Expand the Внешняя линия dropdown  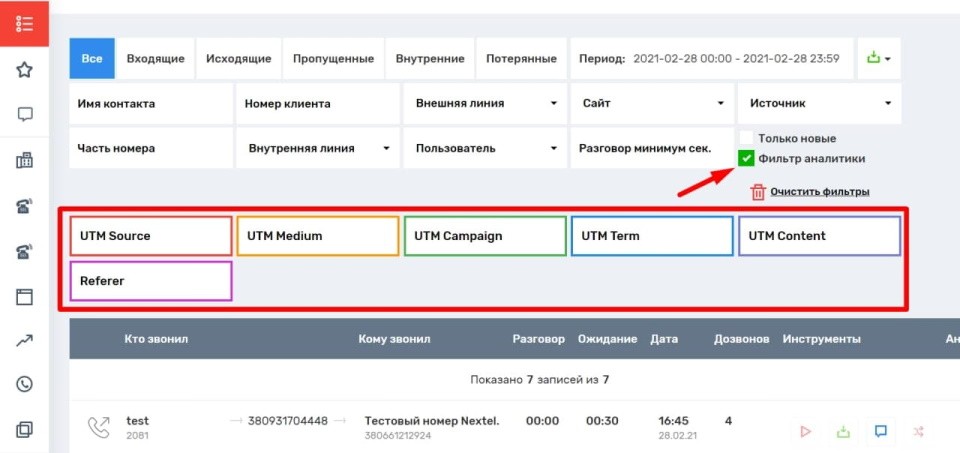tap(484, 104)
